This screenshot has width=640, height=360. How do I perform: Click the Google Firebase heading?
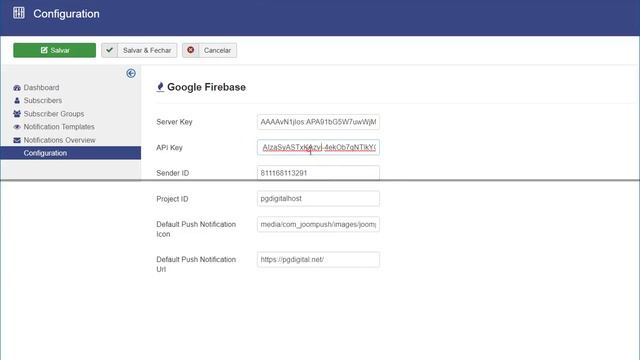coord(207,87)
